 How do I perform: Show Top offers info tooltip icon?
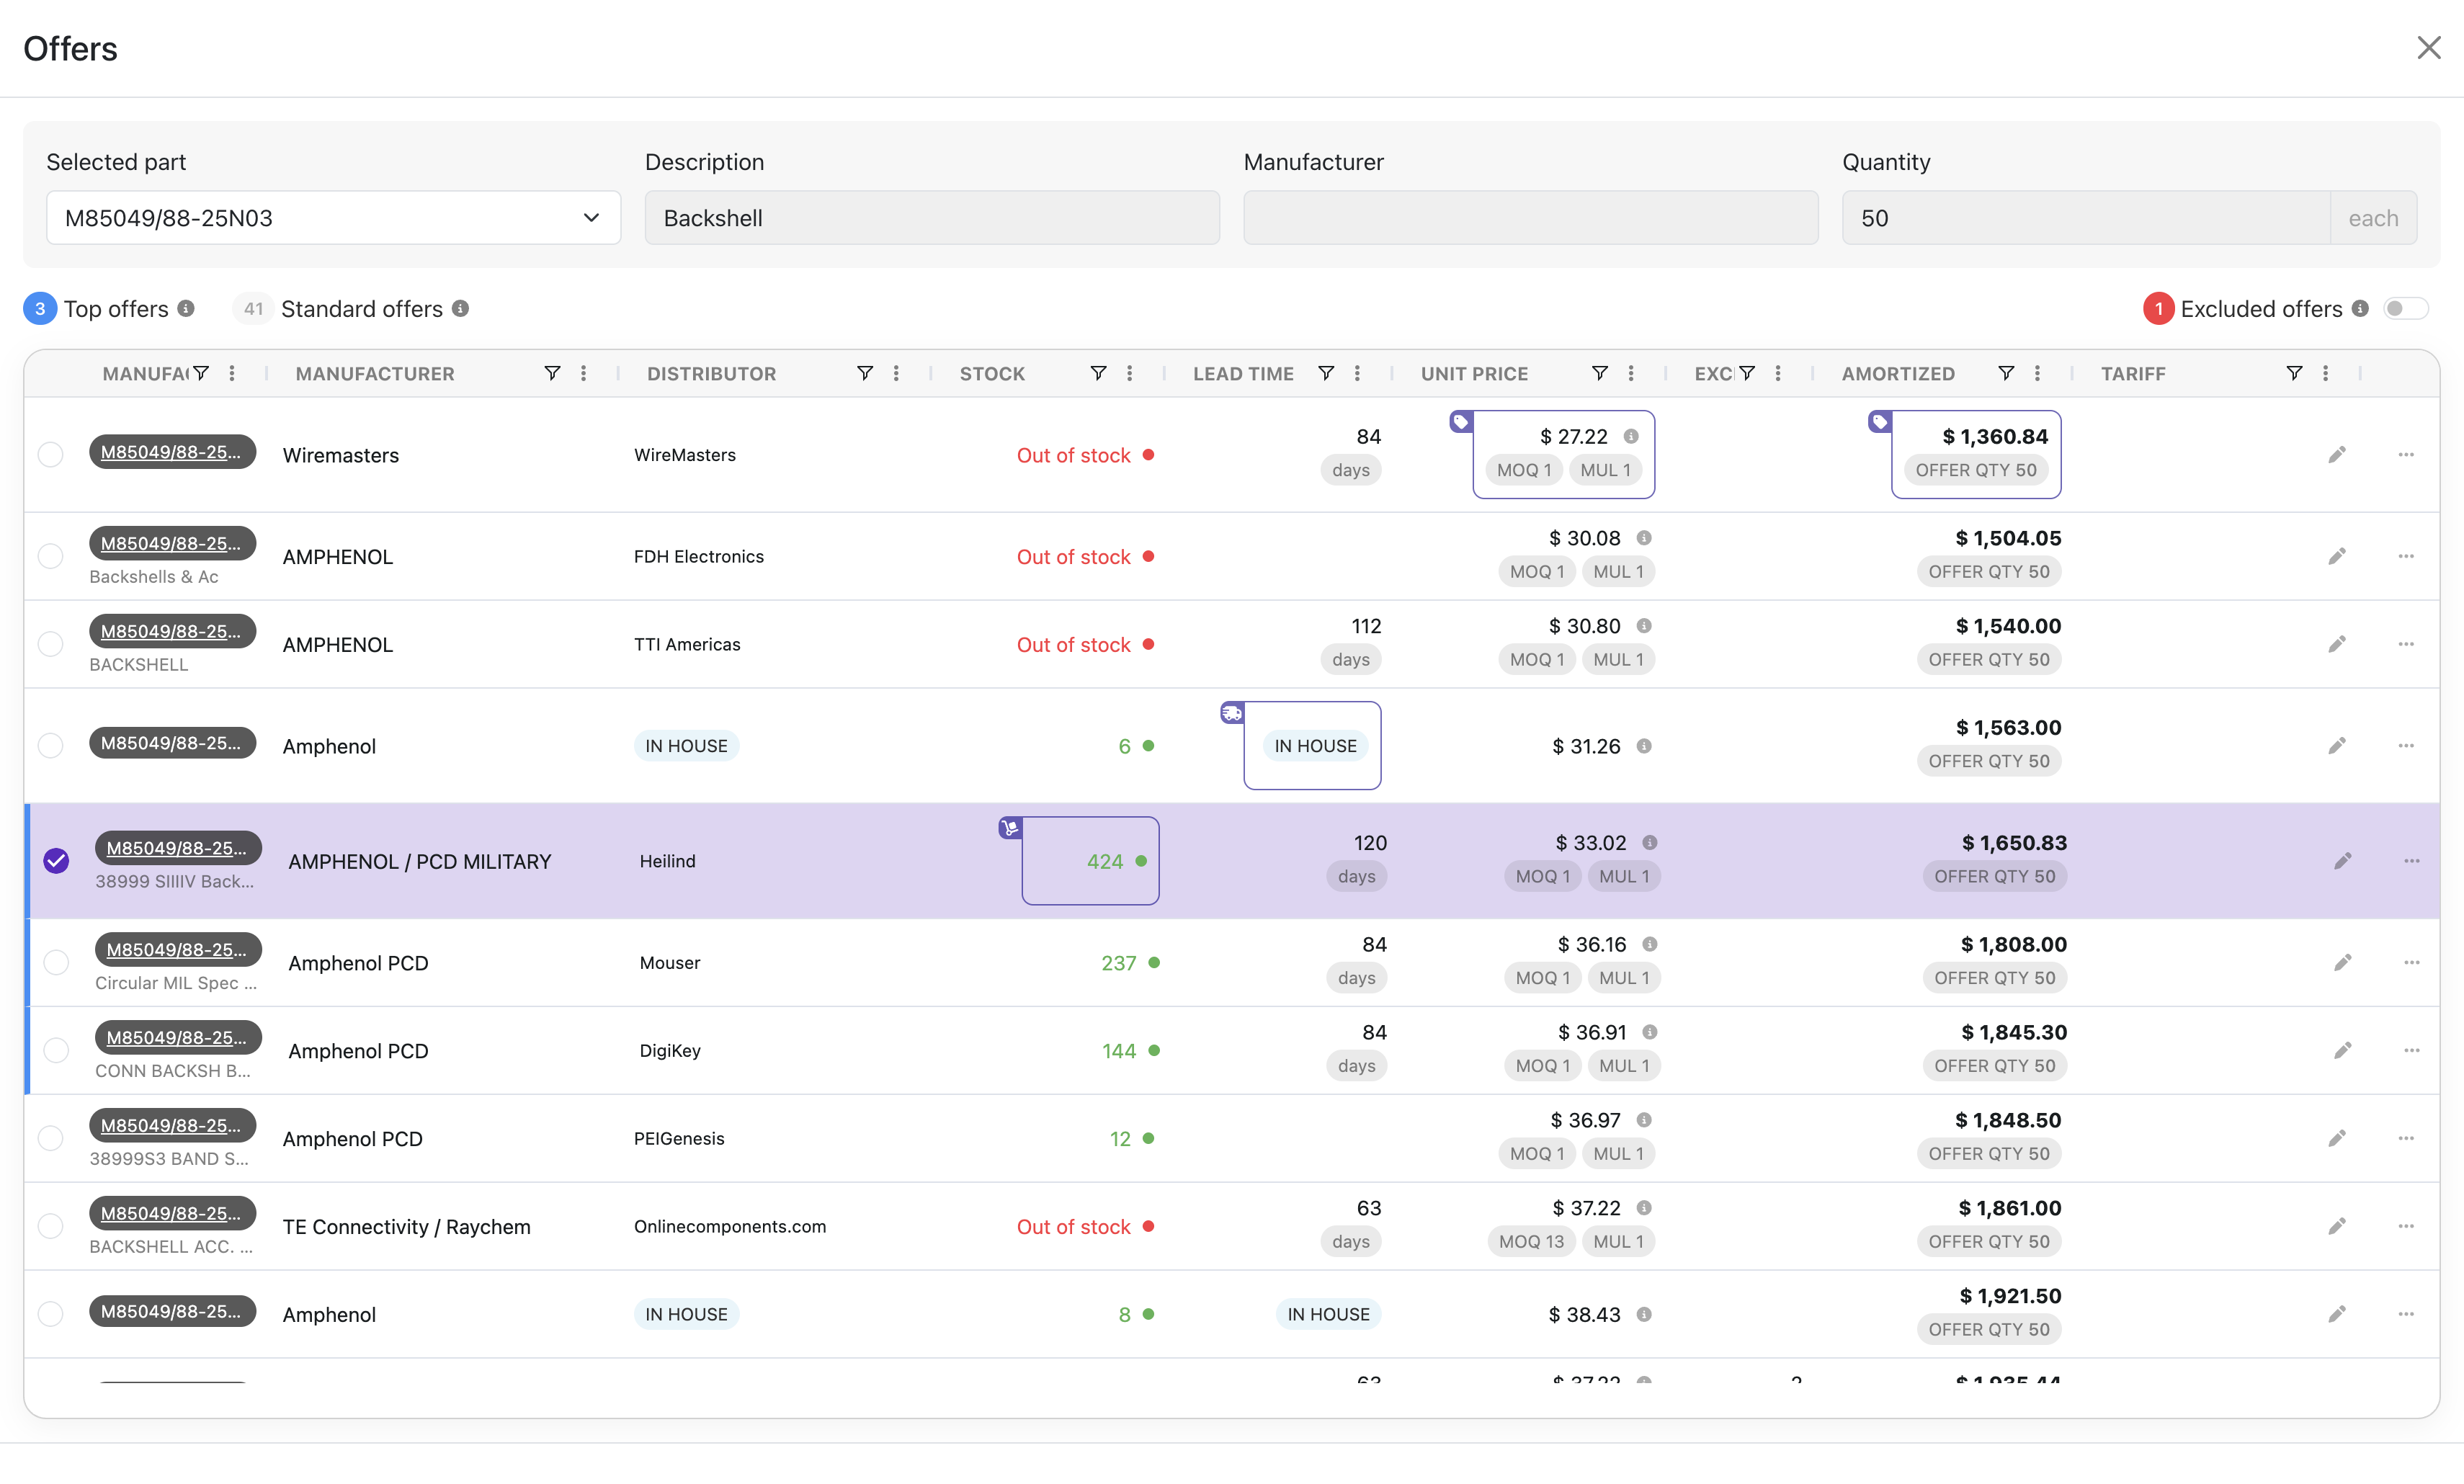(x=186, y=308)
